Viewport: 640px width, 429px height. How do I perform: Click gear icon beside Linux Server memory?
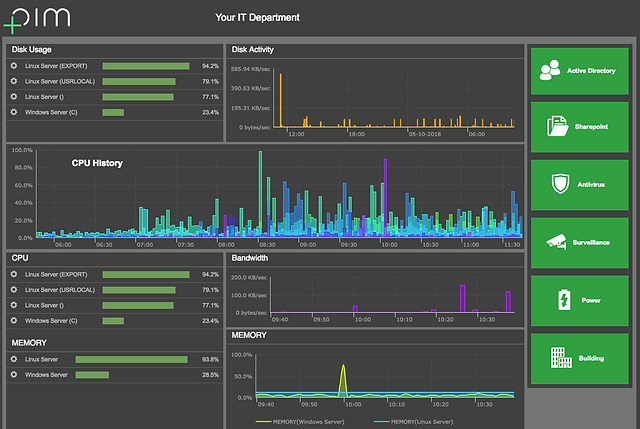[14, 359]
